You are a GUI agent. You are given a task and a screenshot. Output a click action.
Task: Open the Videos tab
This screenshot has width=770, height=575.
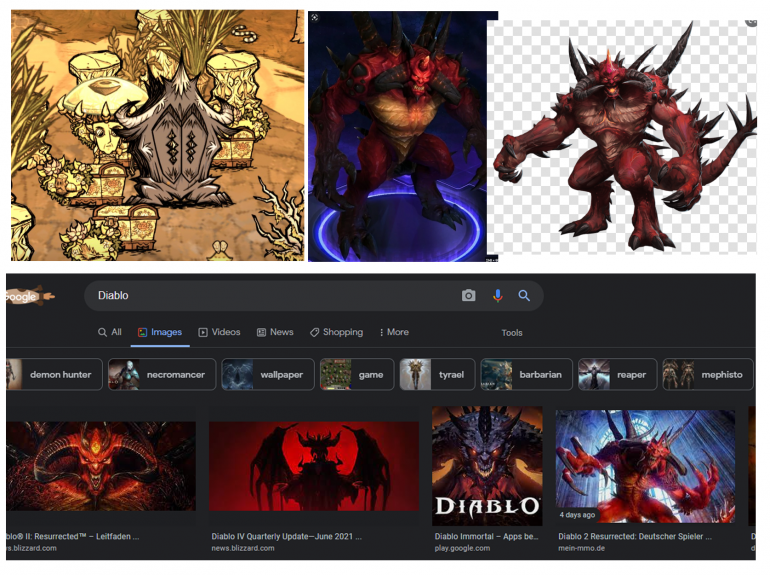[220, 332]
